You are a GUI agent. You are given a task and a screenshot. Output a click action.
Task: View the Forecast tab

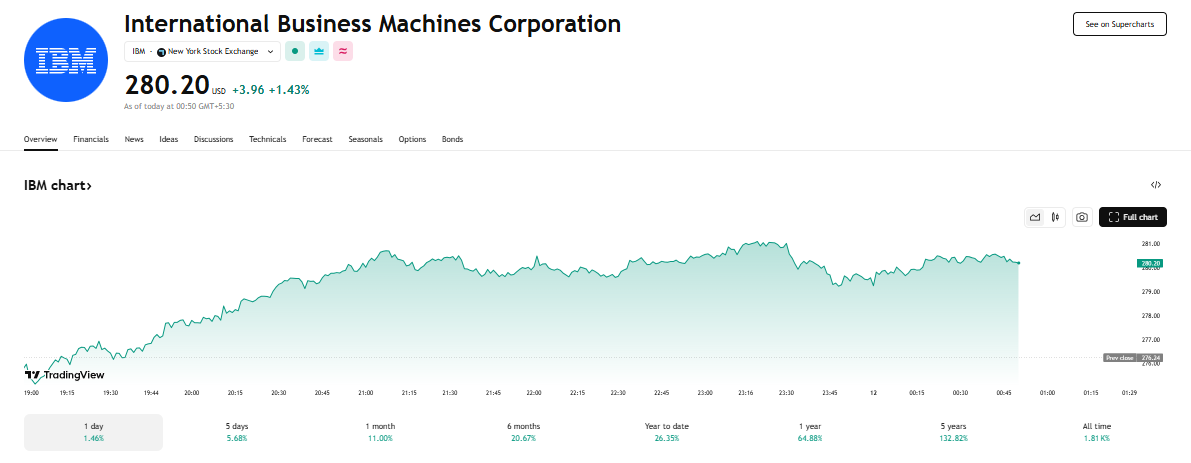(317, 140)
